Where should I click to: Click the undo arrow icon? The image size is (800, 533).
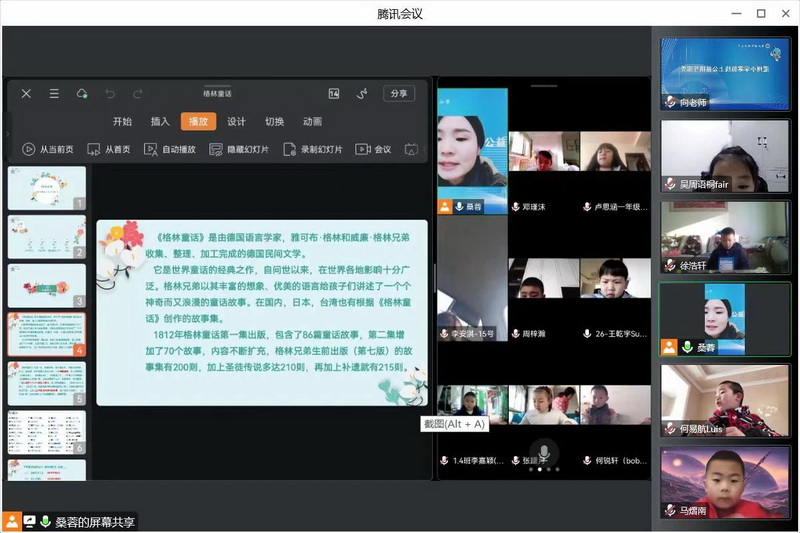110,94
